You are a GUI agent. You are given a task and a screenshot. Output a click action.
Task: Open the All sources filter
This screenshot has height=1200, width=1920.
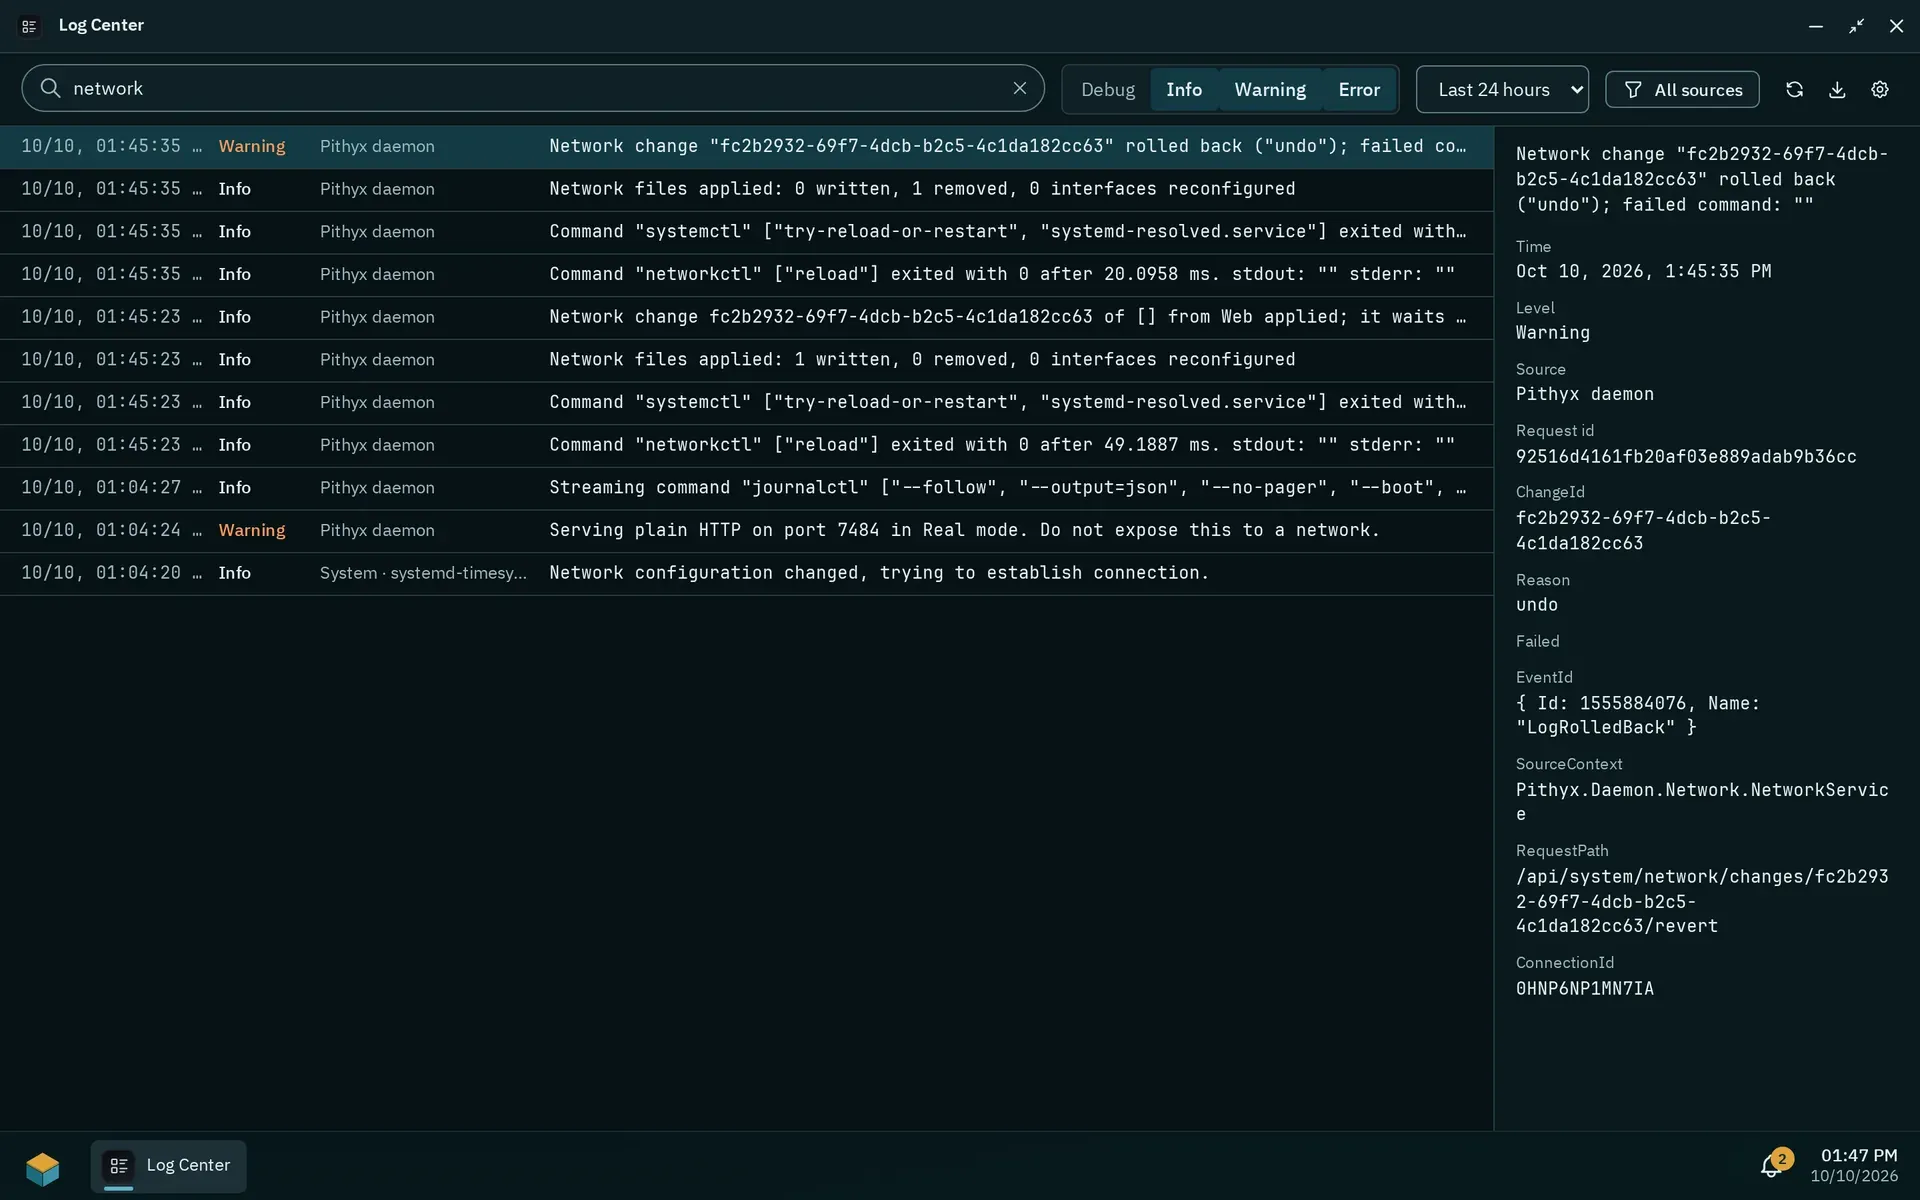pos(1682,90)
